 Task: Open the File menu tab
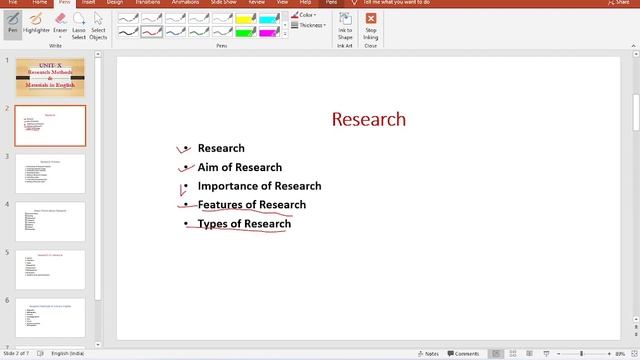[x=13, y=2]
